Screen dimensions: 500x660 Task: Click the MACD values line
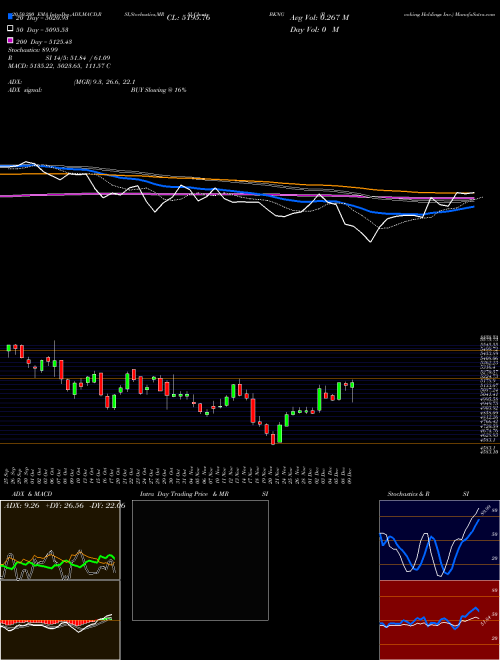pos(59,66)
